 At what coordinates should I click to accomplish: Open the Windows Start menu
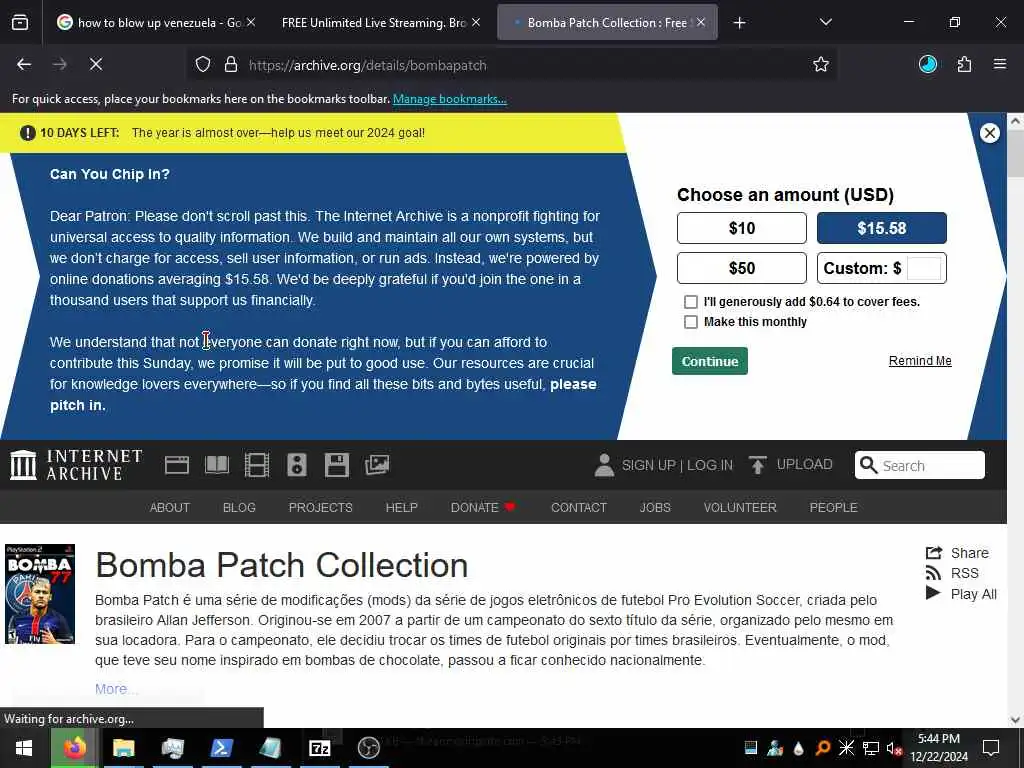(24, 748)
